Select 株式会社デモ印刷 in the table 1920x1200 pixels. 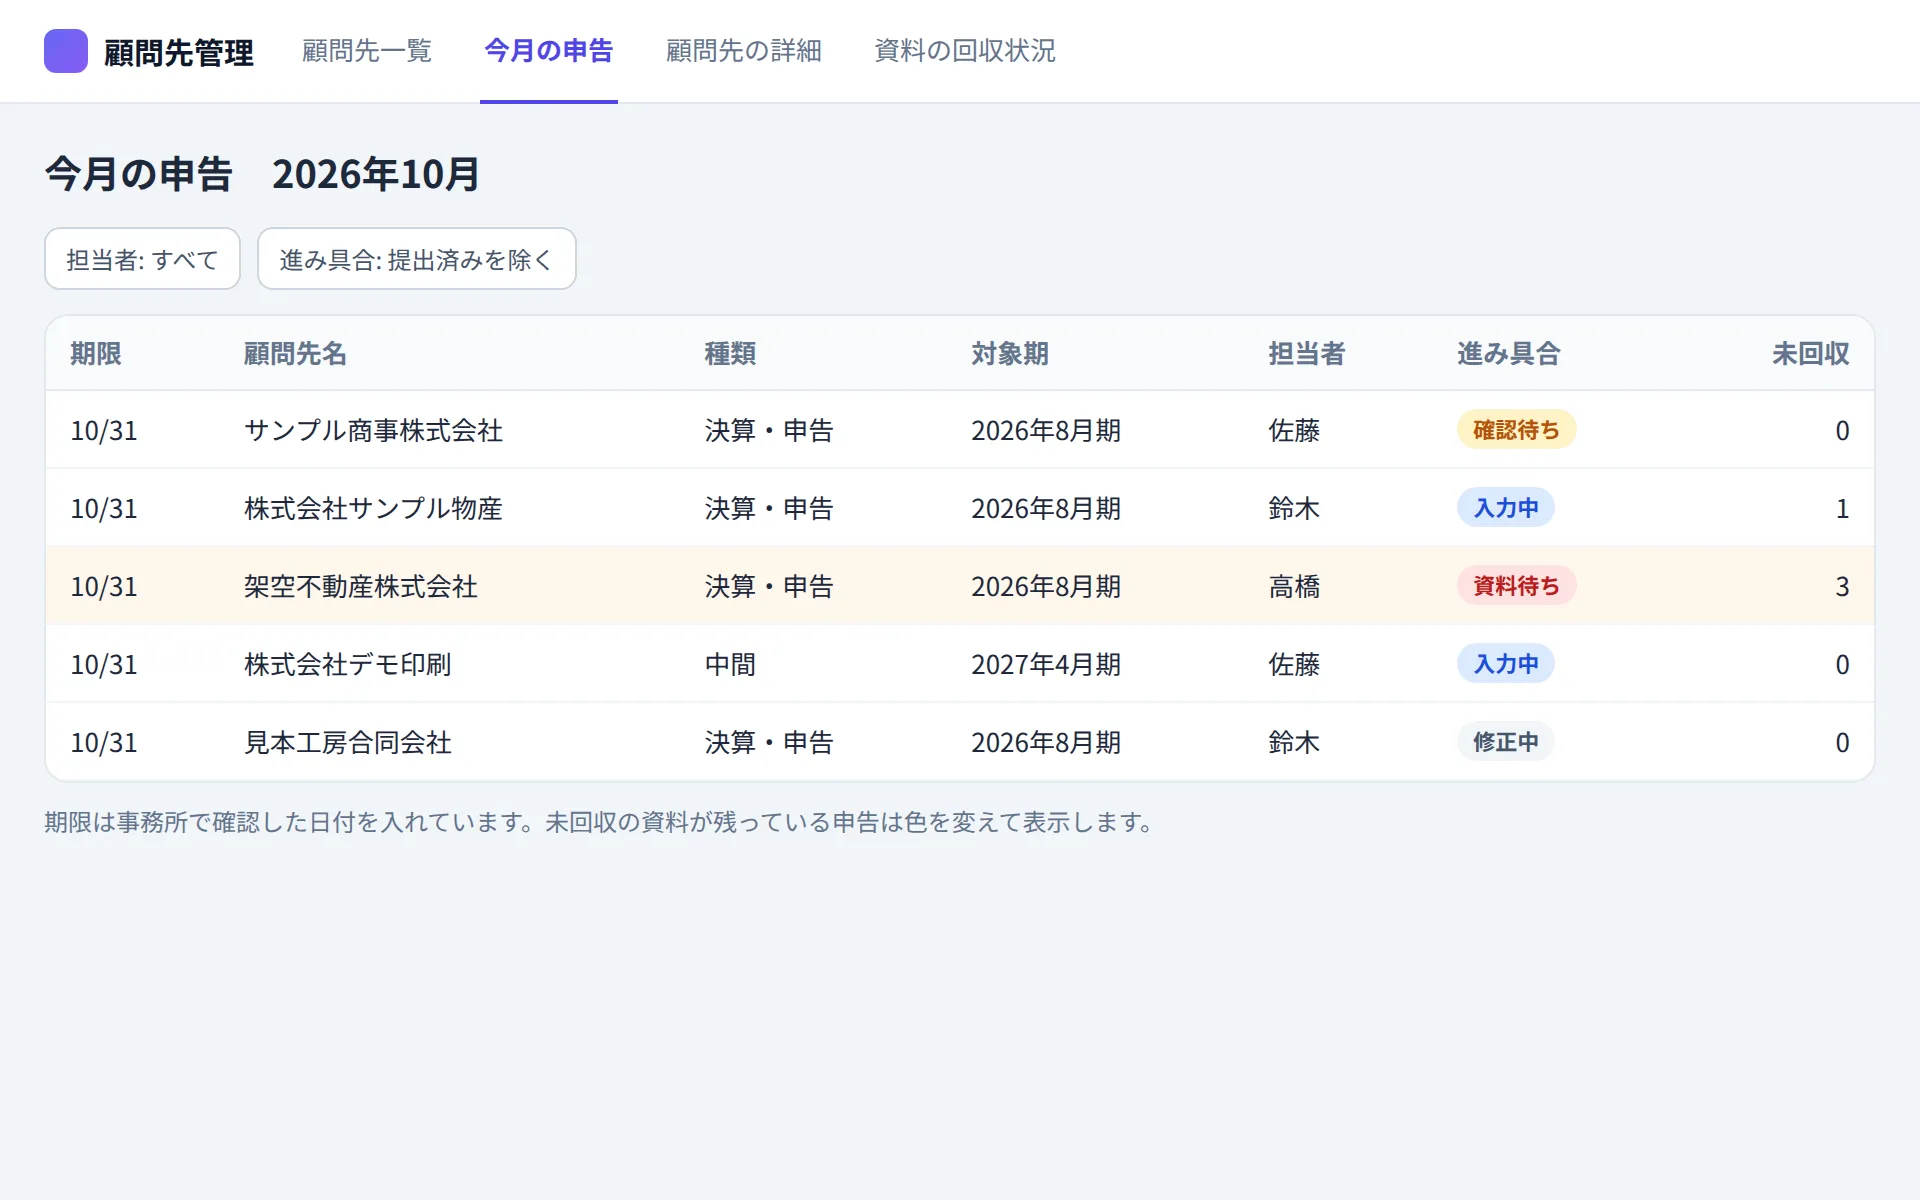pyautogui.click(x=348, y=665)
